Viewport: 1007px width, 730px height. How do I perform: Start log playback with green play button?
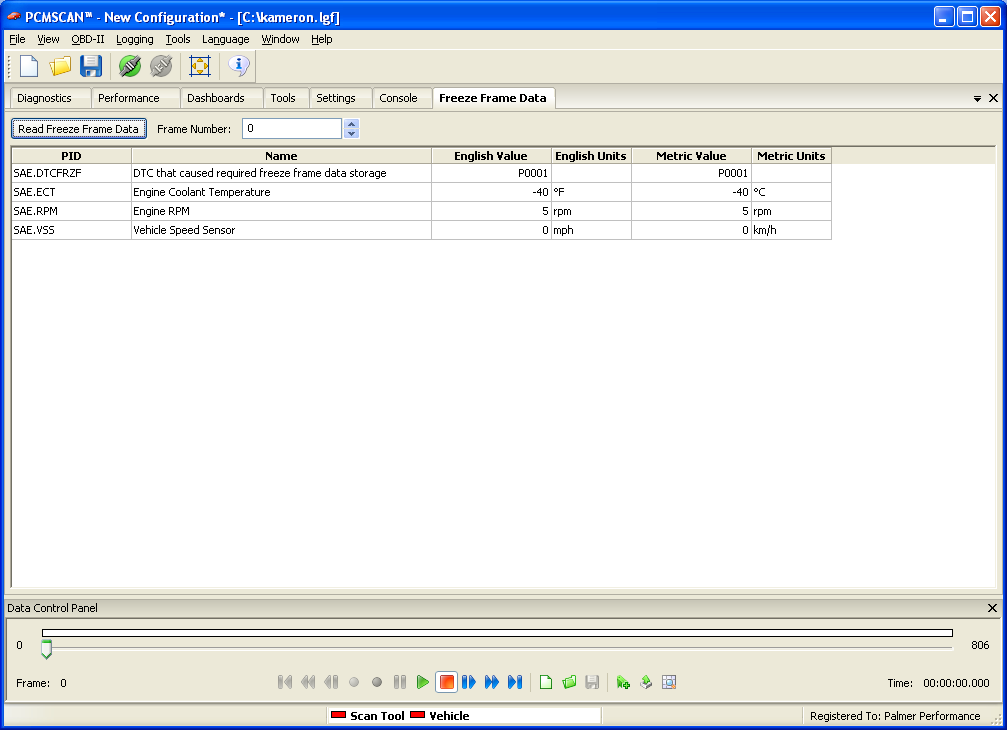(423, 682)
